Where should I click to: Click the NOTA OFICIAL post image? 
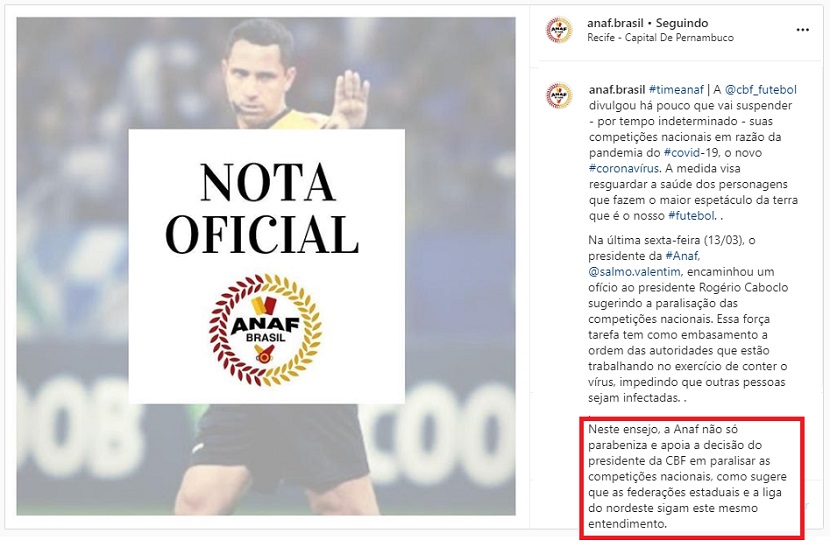click(x=266, y=266)
